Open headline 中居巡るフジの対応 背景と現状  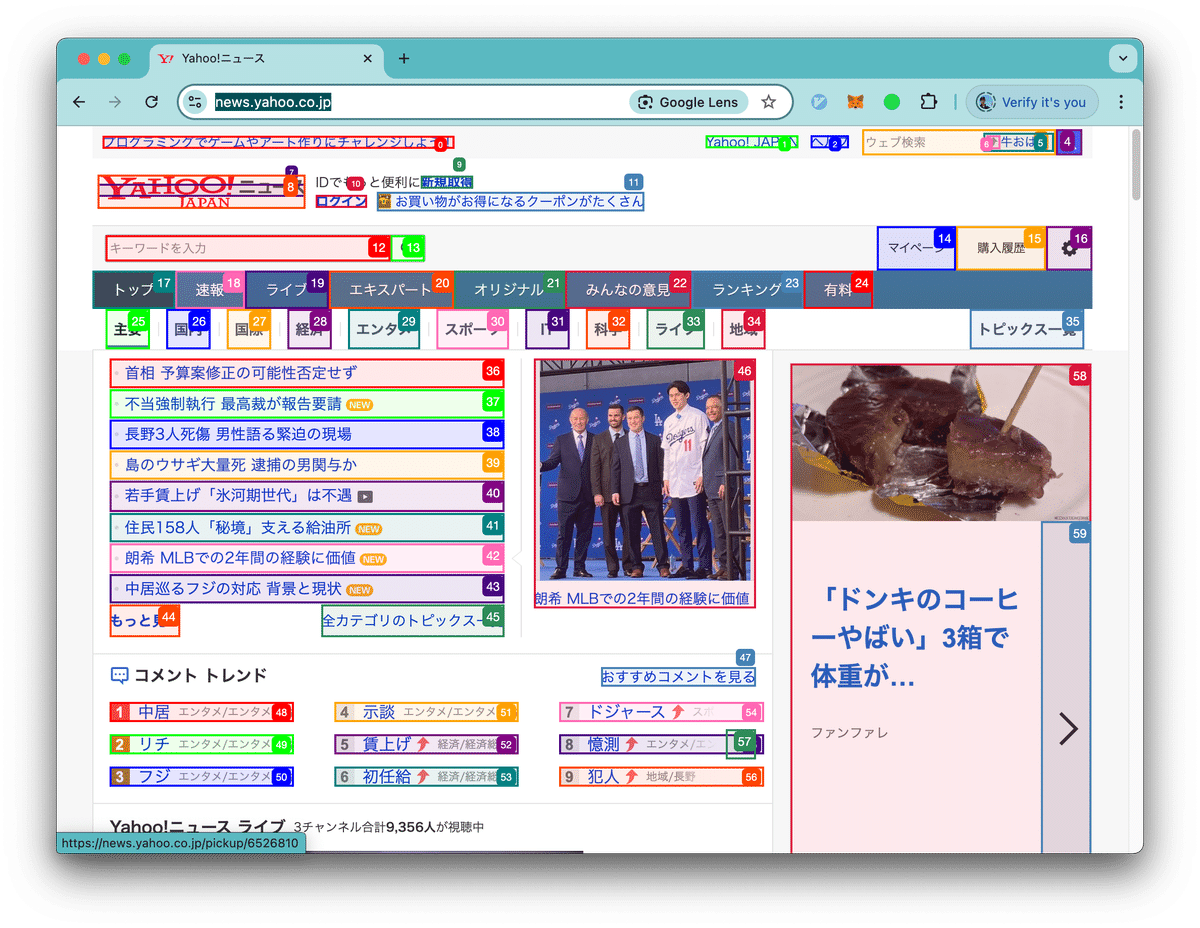(x=307, y=588)
